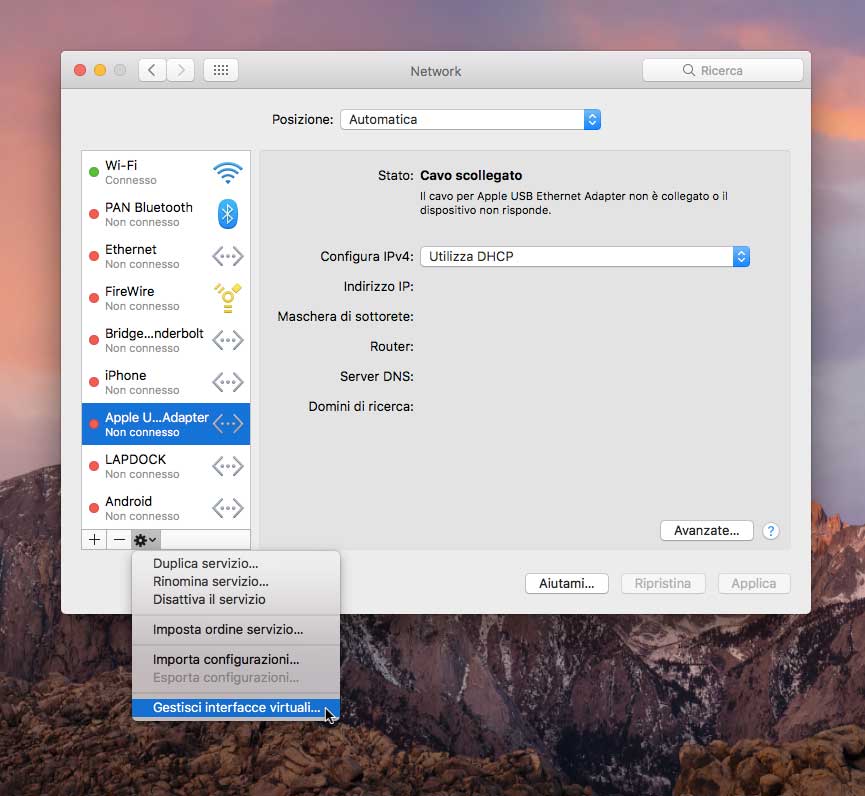Select the Ethernet service row
The height and width of the screenshot is (796, 865).
point(165,256)
